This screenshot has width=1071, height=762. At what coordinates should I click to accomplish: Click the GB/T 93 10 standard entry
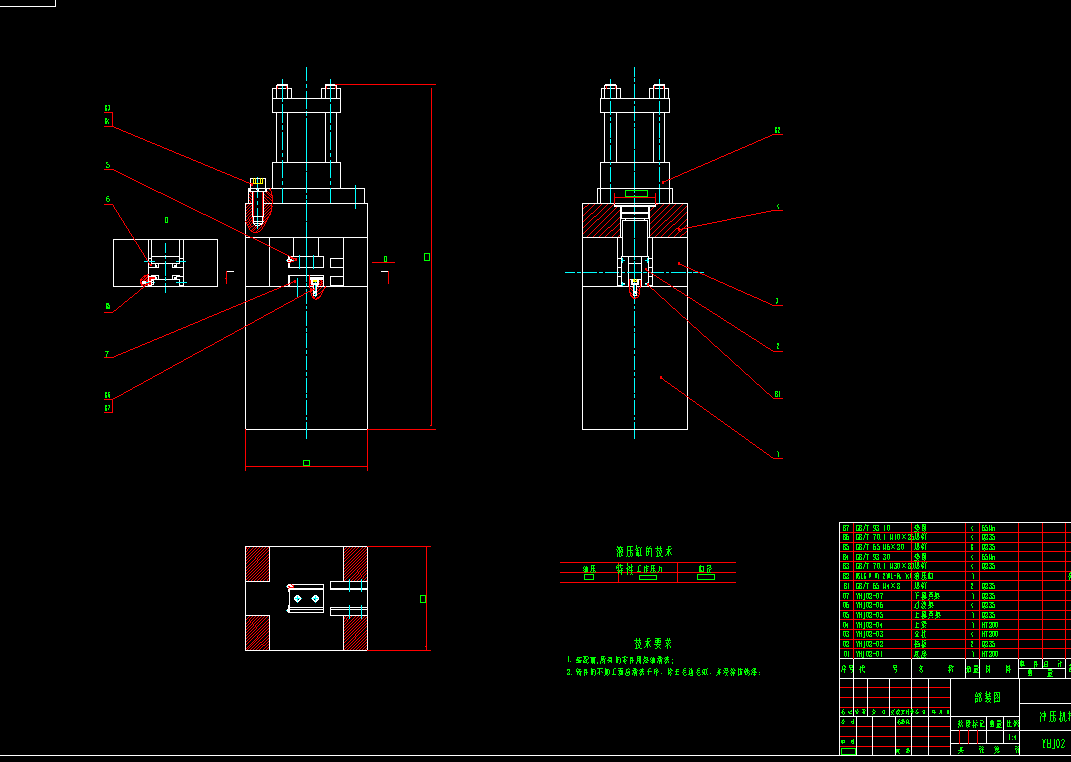click(x=873, y=528)
